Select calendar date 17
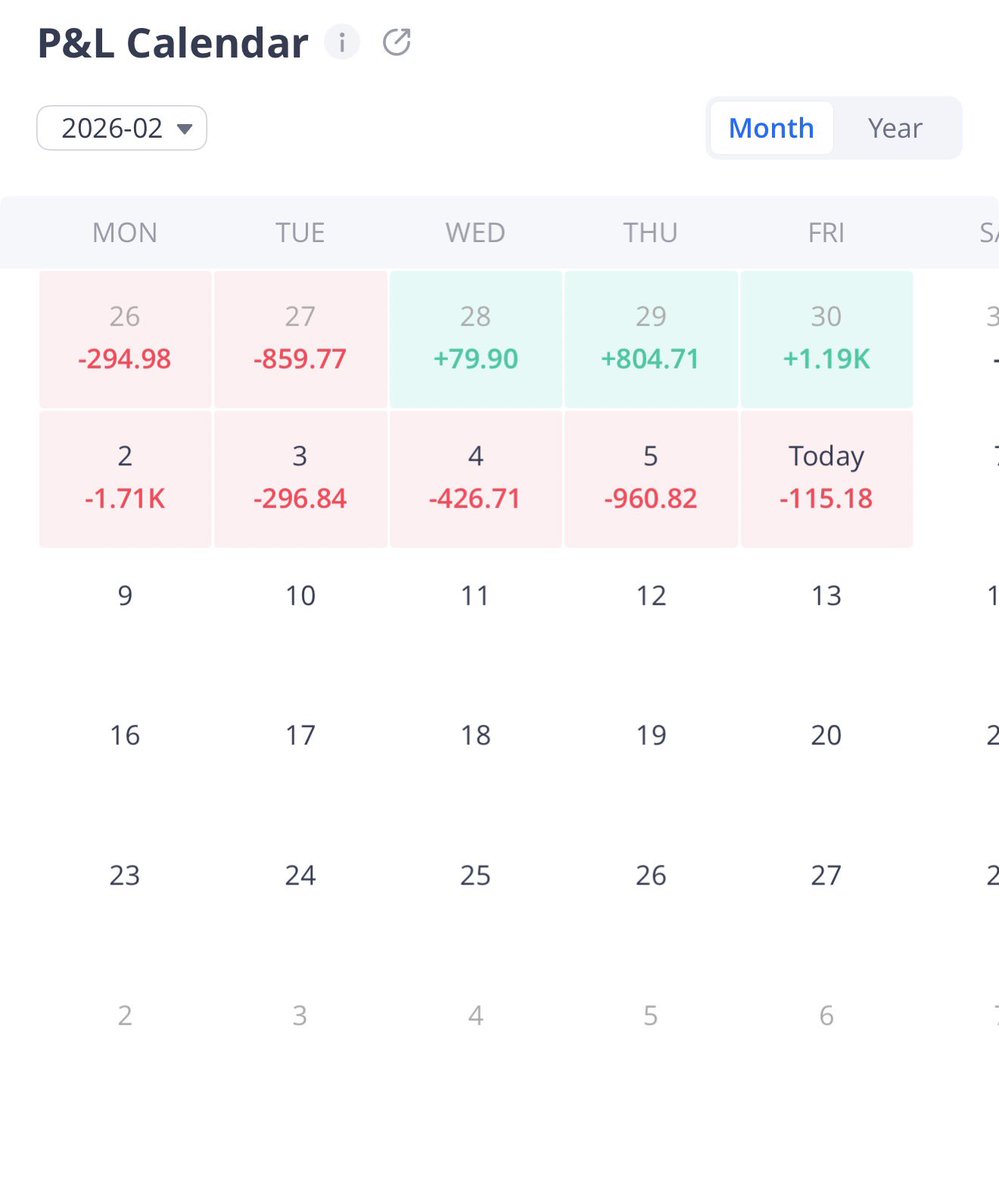 click(x=300, y=736)
